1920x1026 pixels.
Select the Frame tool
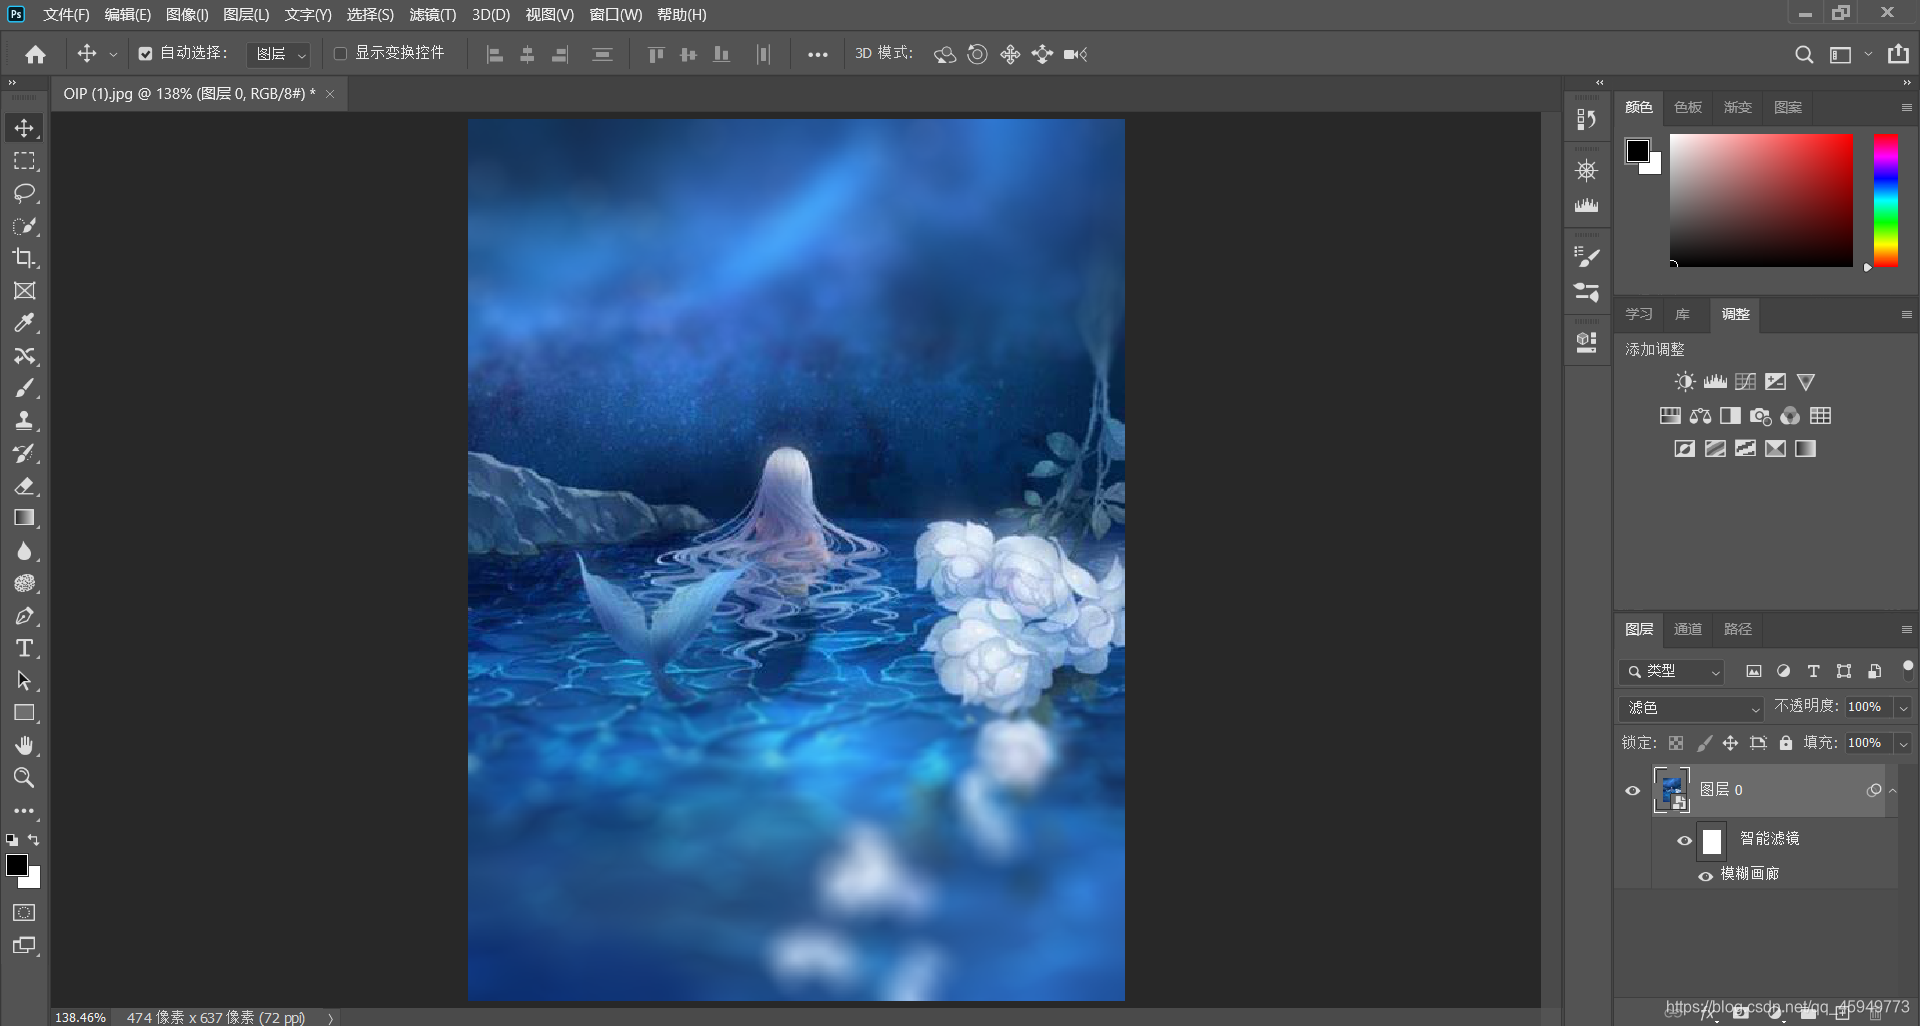tap(24, 291)
